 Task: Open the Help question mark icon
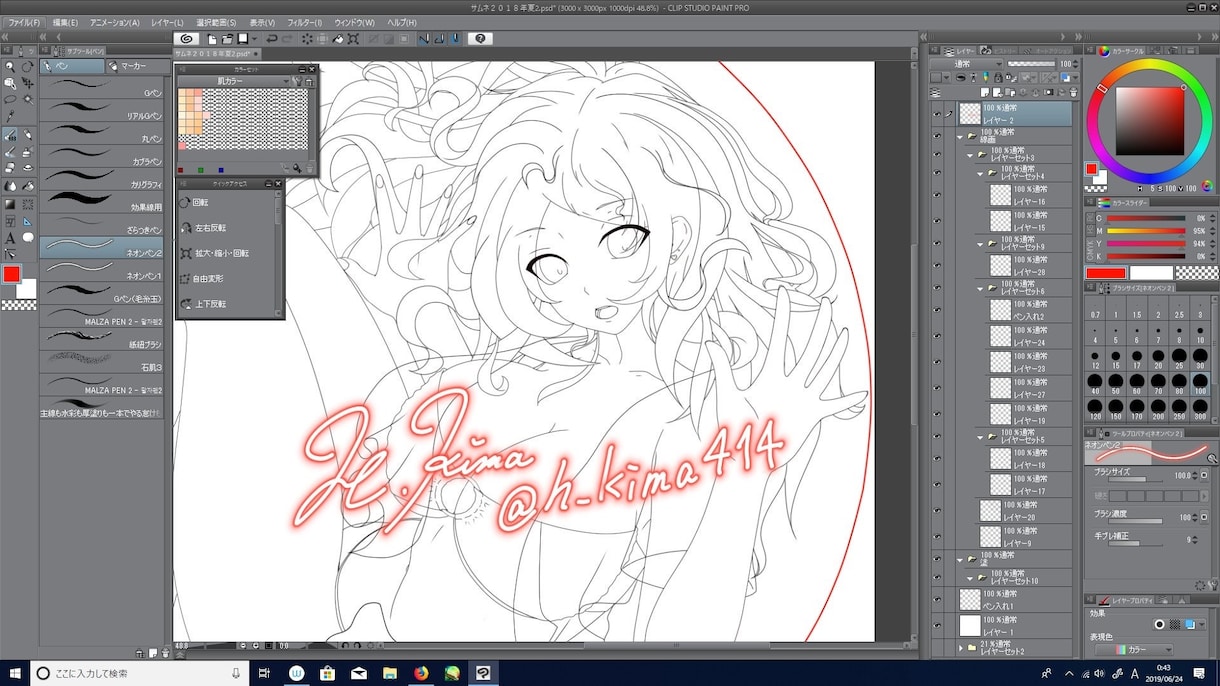(480, 39)
